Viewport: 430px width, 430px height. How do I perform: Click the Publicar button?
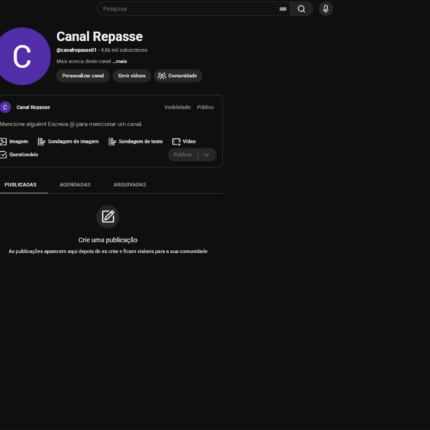[183, 155]
